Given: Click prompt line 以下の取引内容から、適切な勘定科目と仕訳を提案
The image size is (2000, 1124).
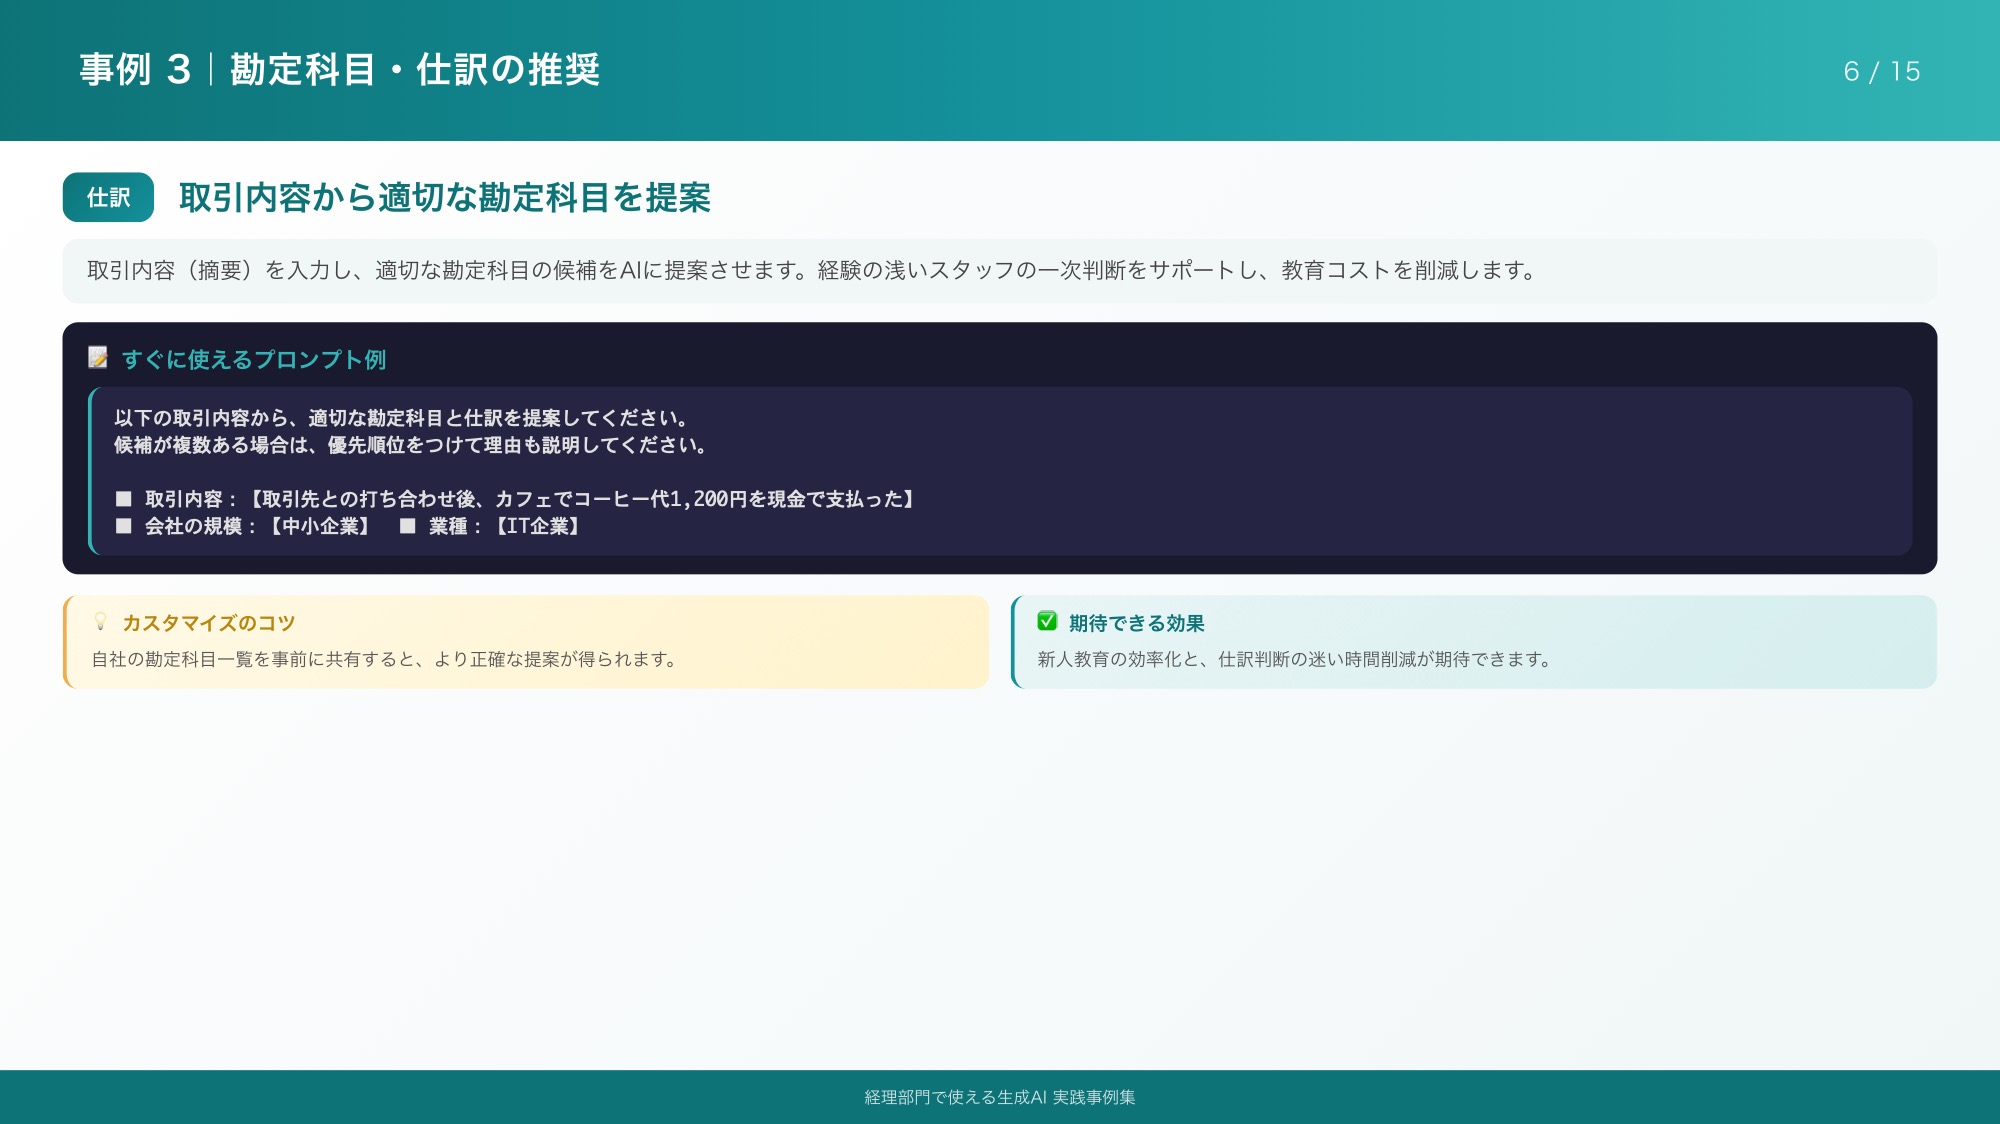Looking at the screenshot, I should coord(401,418).
